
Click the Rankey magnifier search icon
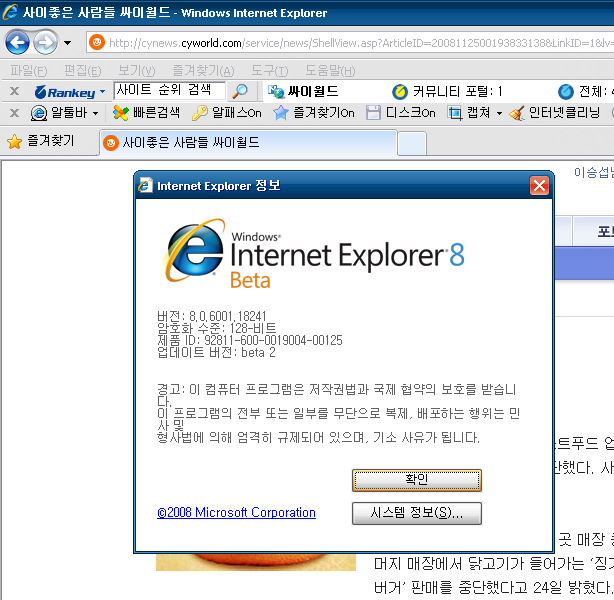(x=240, y=91)
